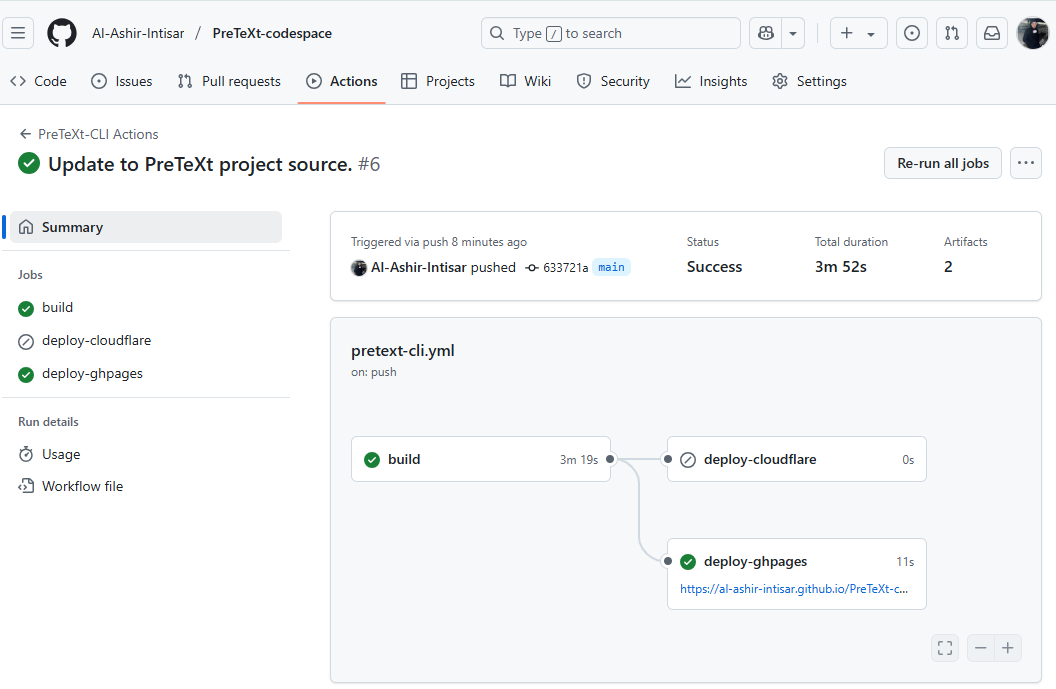Expand the Copilot dropdown arrow

click(x=793, y=33)
